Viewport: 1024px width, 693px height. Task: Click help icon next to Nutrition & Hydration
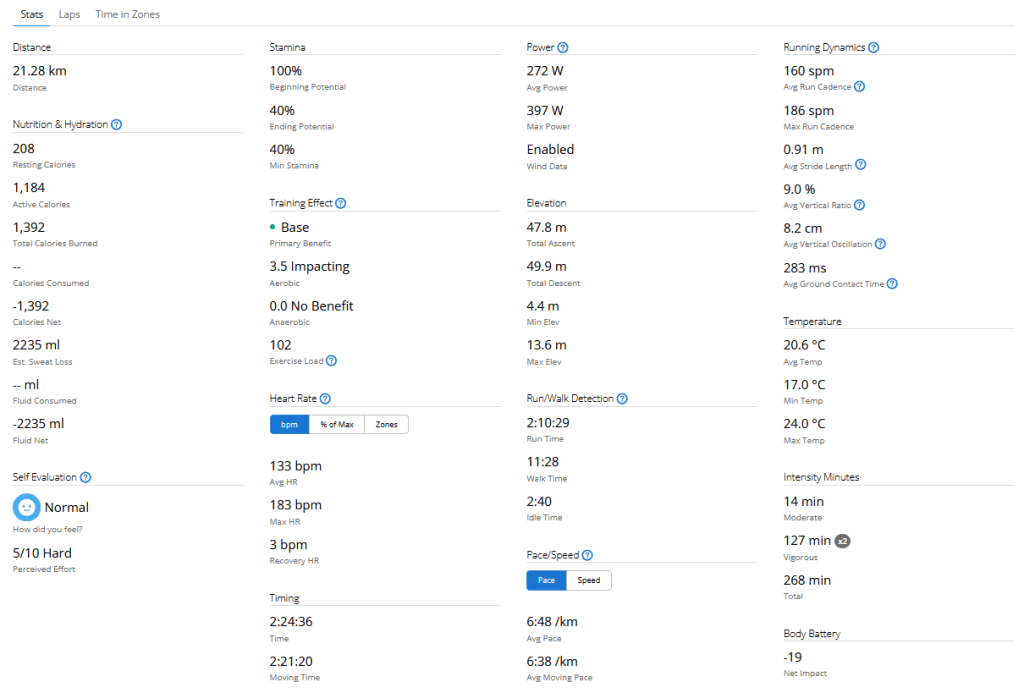[x=117, y=125]
